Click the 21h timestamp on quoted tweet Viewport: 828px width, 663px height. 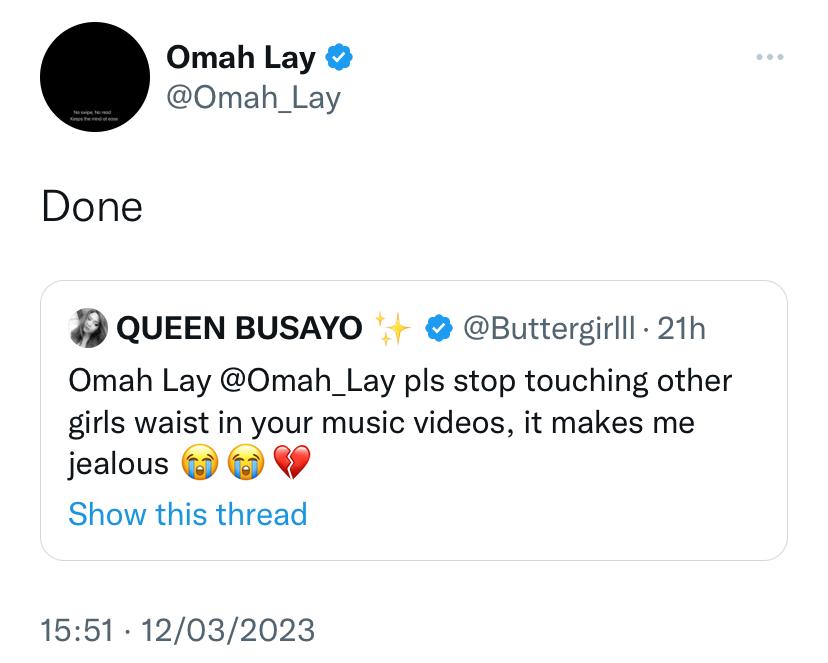tap(681, 328)
